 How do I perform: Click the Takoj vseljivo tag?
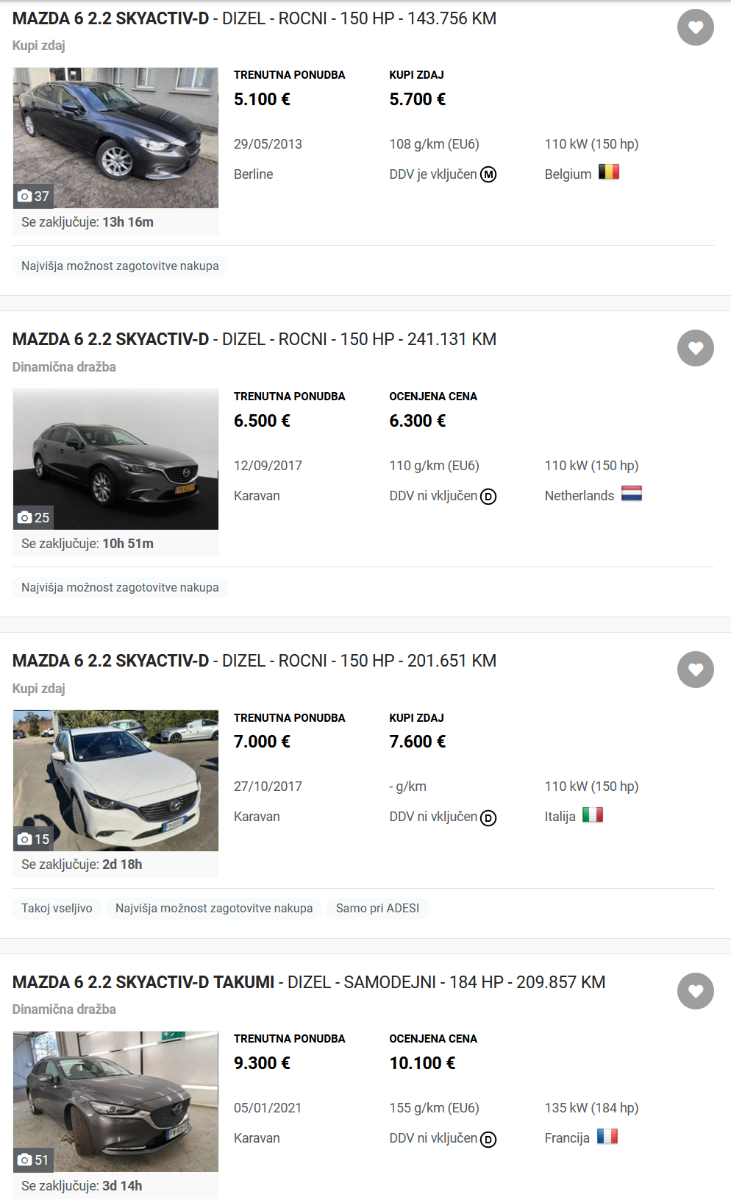pos(57,908)
